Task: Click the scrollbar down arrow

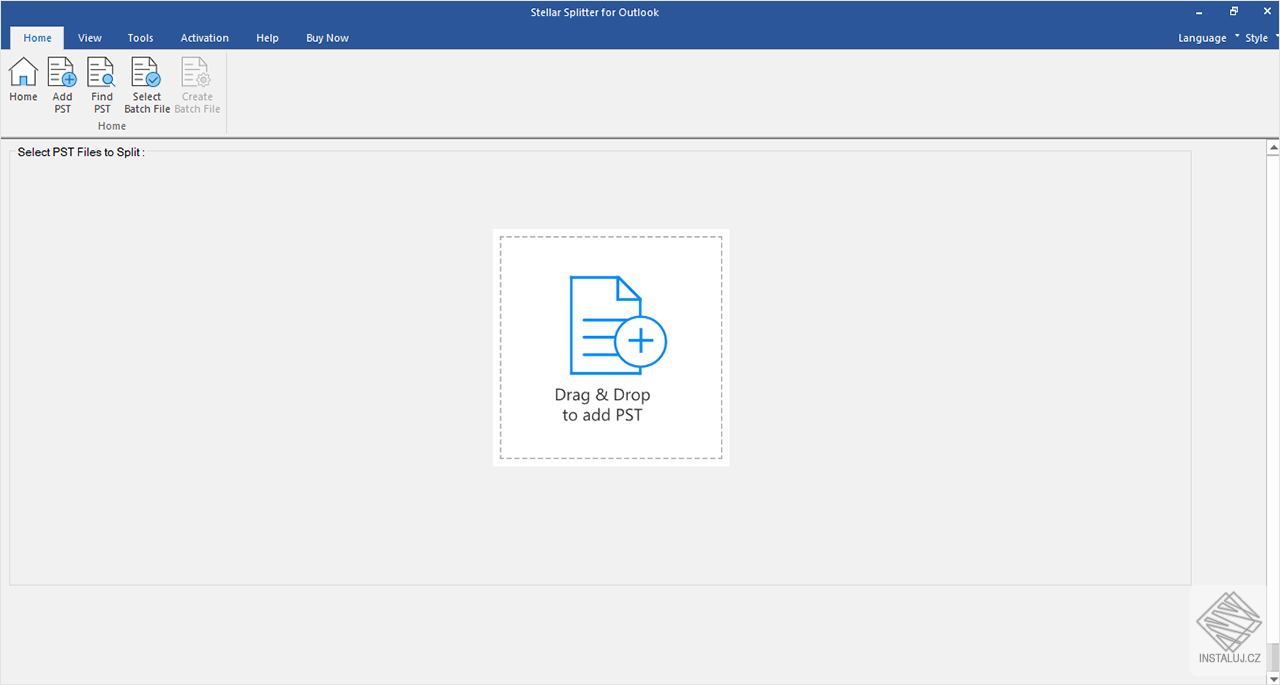Action: tap(1273, 676)
